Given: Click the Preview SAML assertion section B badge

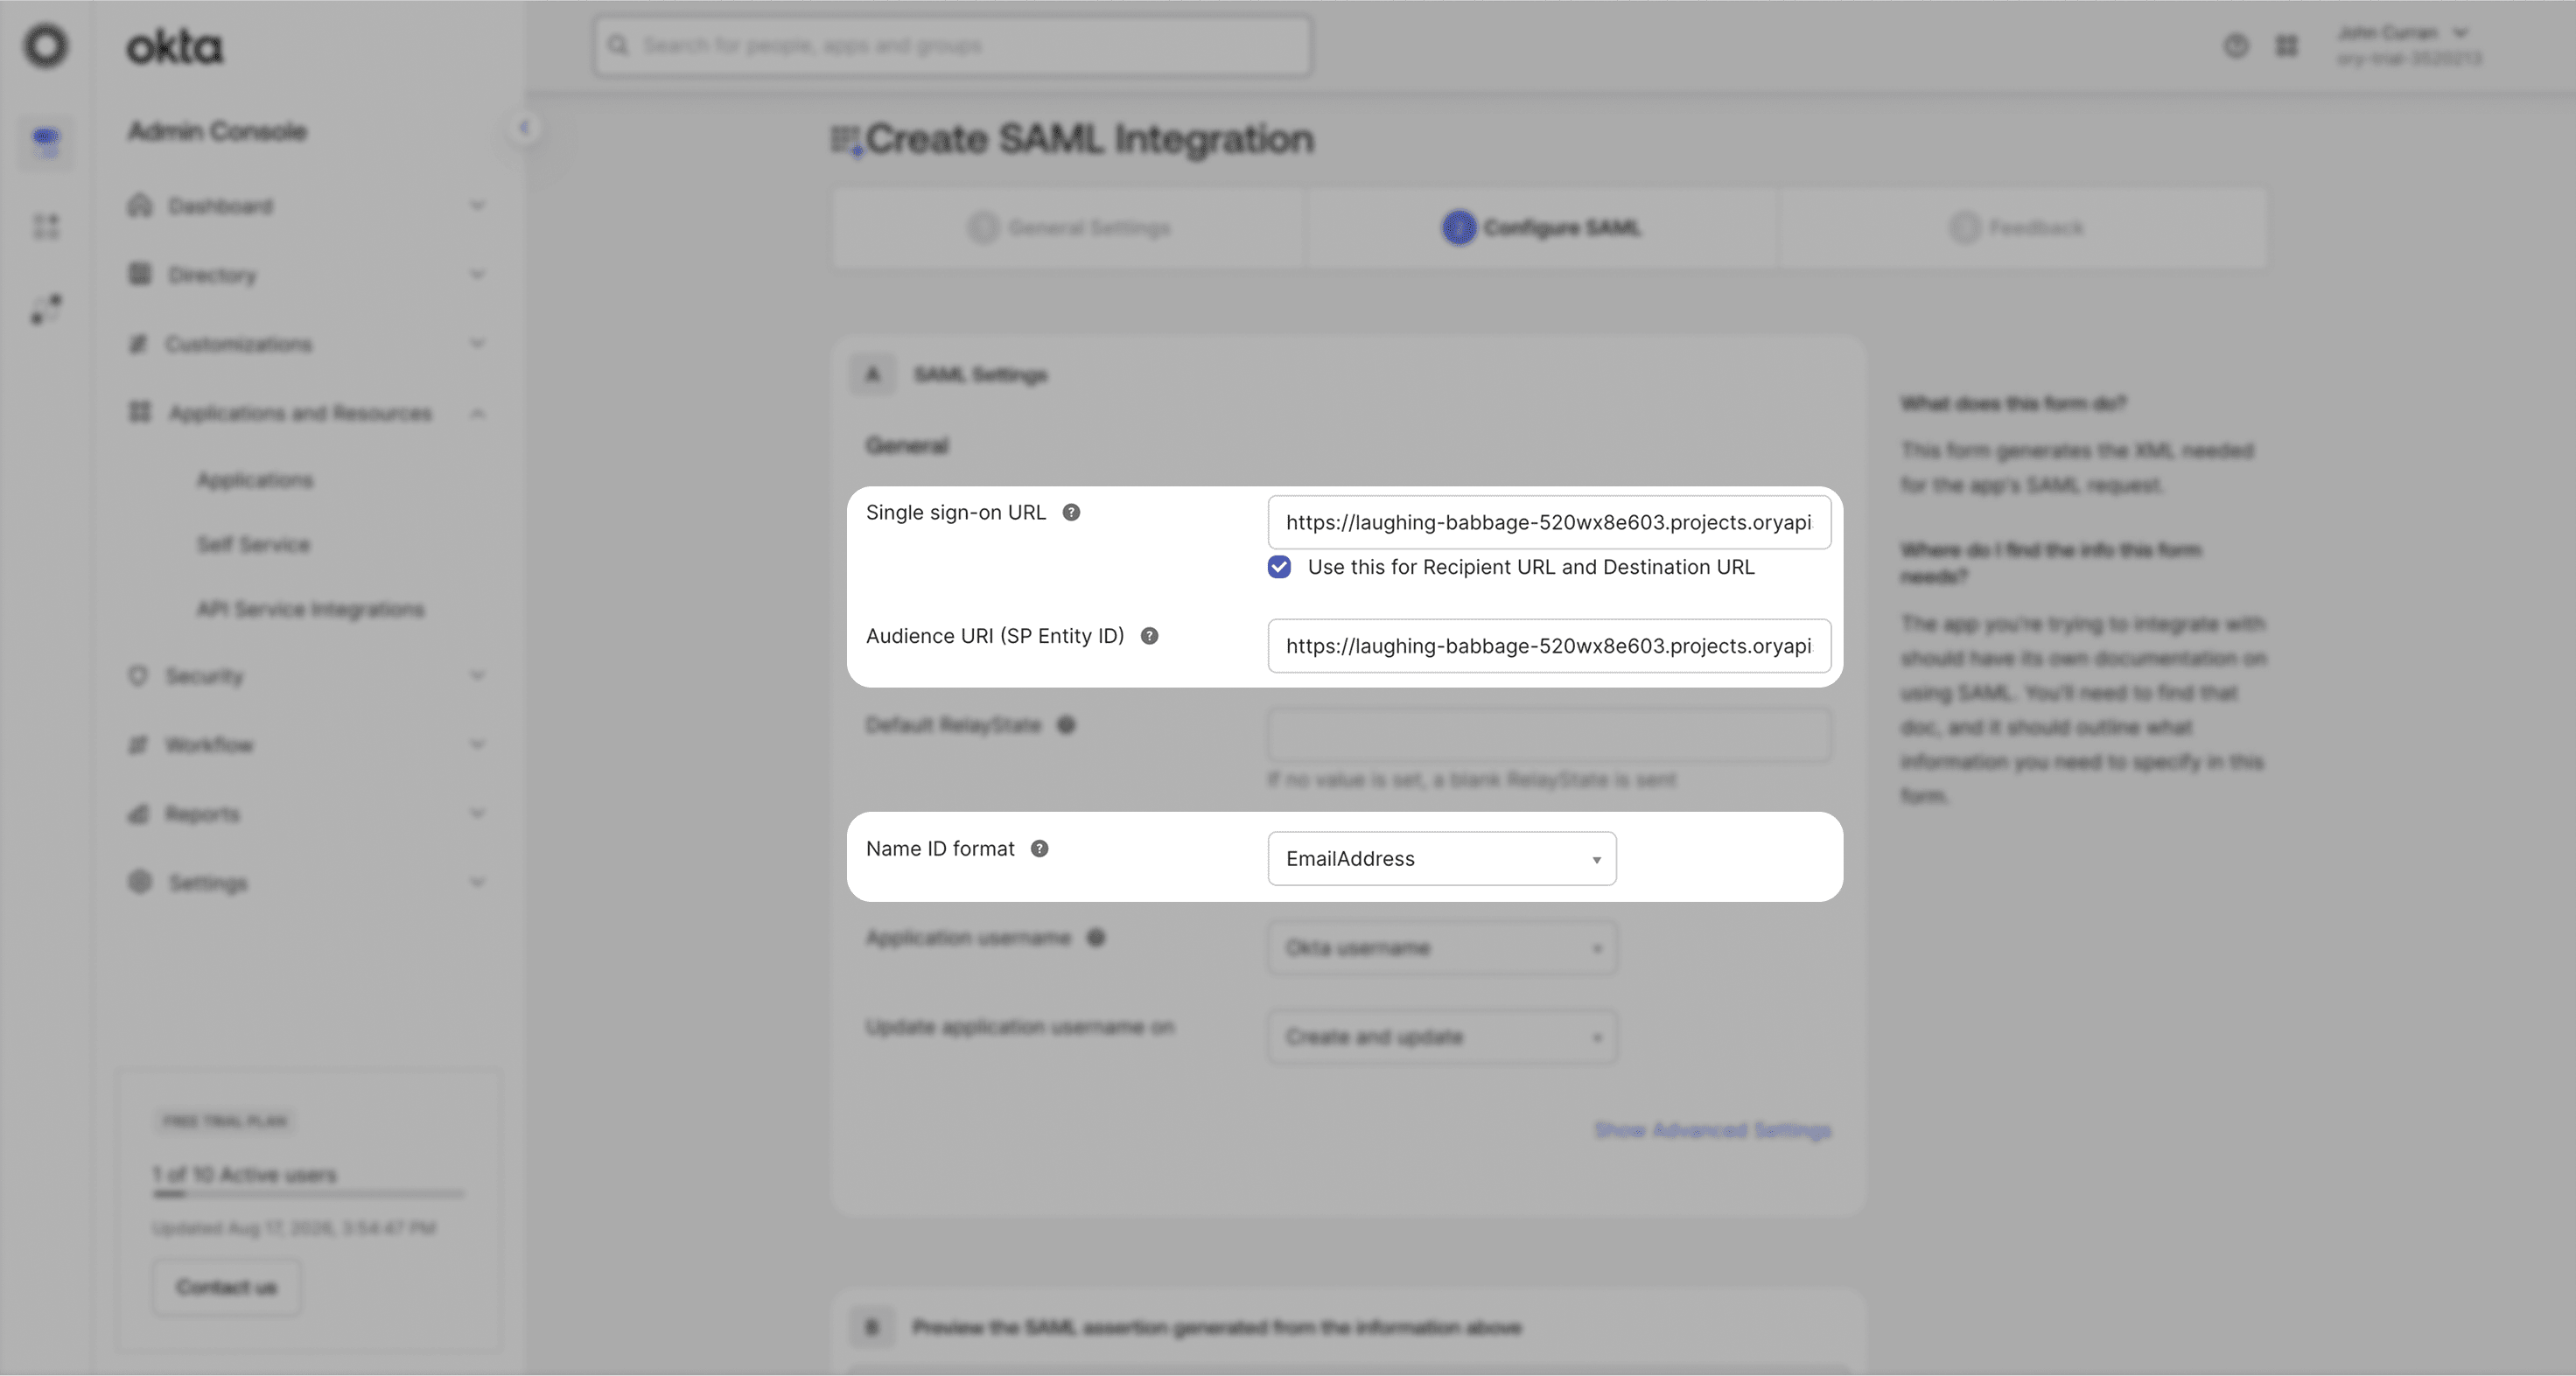Looking at the screenshot, I should [873, 1328].
